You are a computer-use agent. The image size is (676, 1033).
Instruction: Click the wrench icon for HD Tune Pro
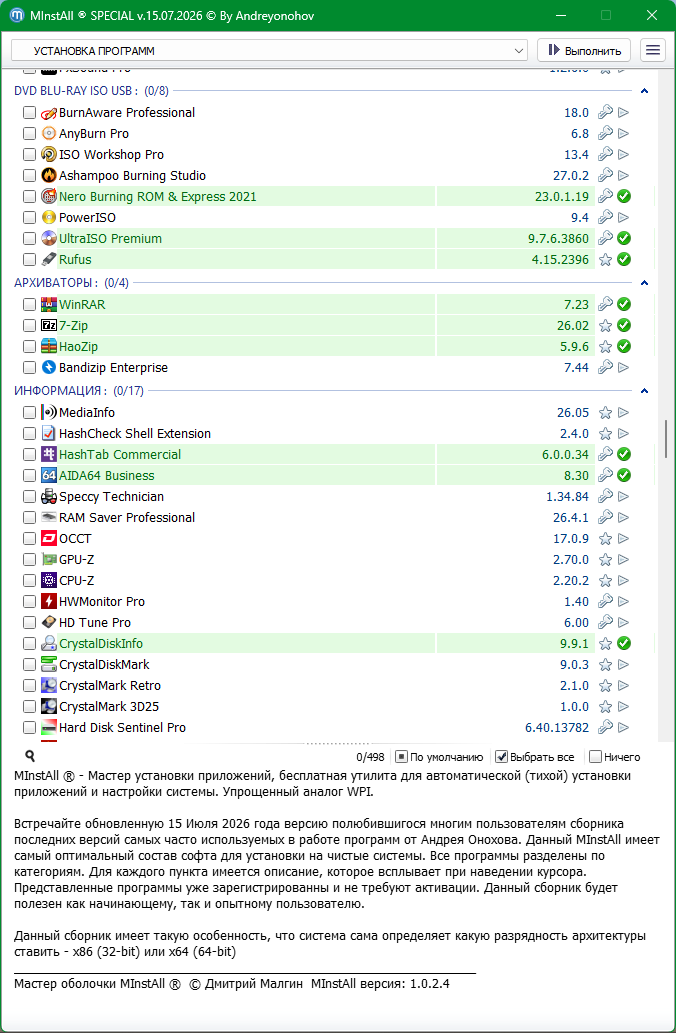[x=605, y=623]
